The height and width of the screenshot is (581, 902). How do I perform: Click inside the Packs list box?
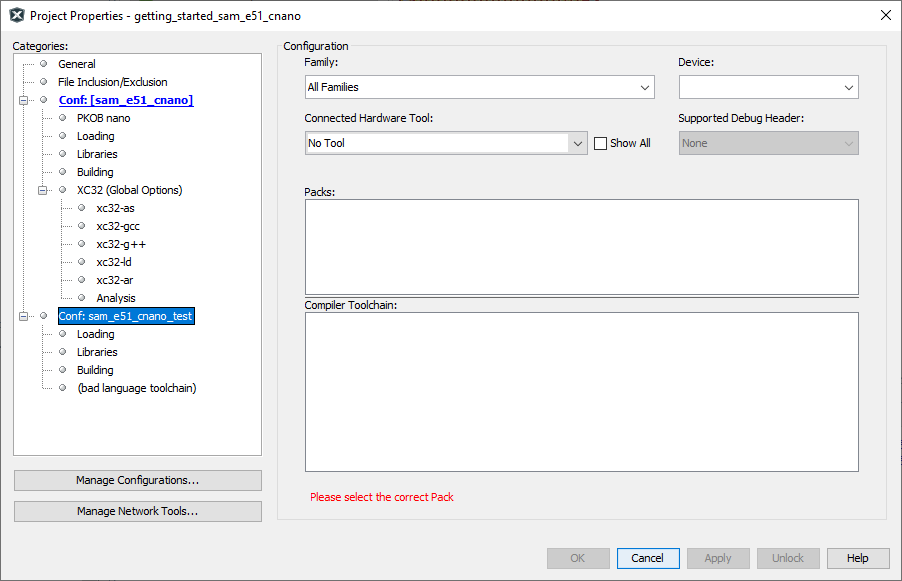coord(581,246)
